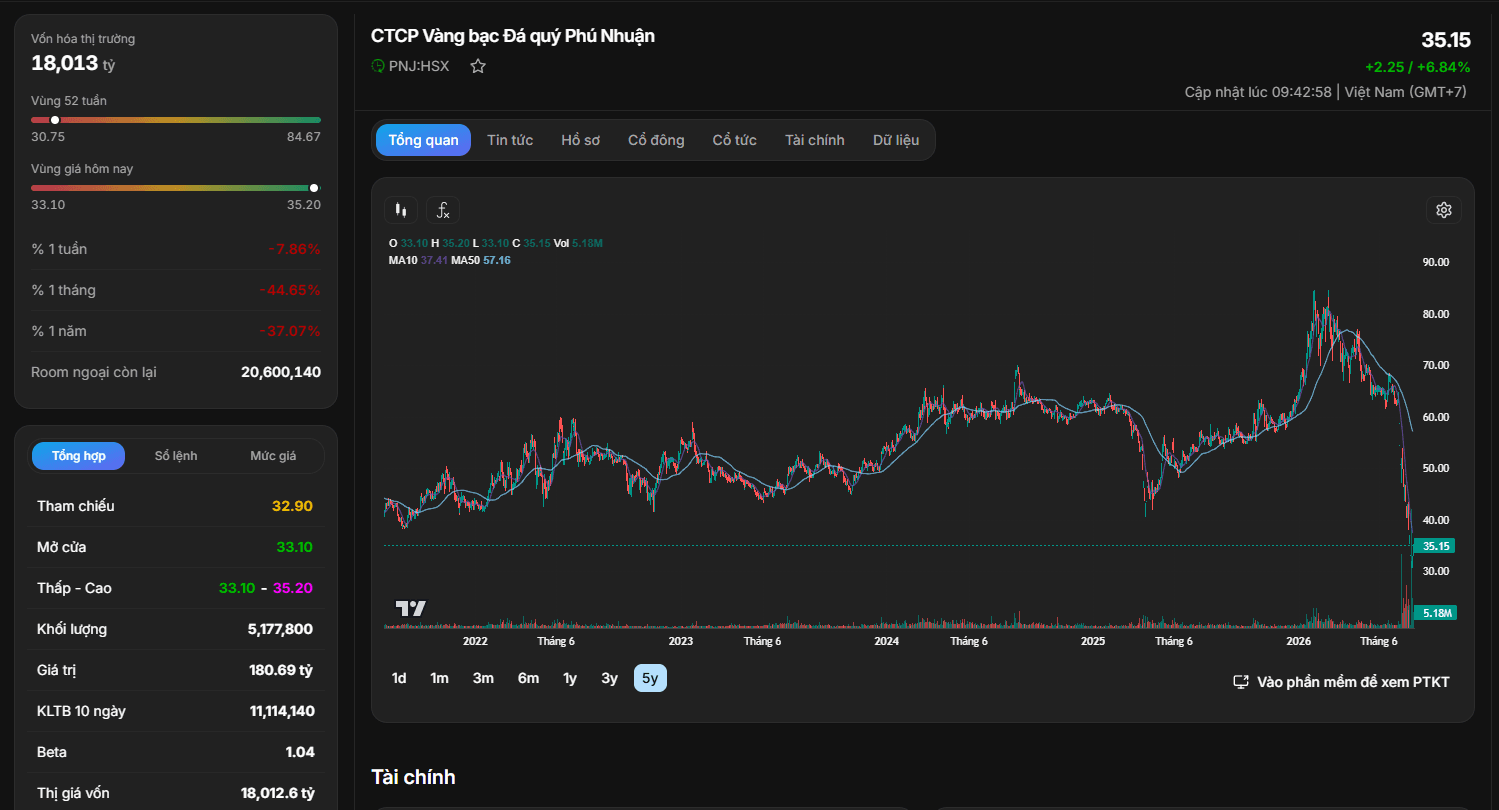Set chart range to 1d
The height and width of the screenshot is (810, 1499).
[399, 678]
